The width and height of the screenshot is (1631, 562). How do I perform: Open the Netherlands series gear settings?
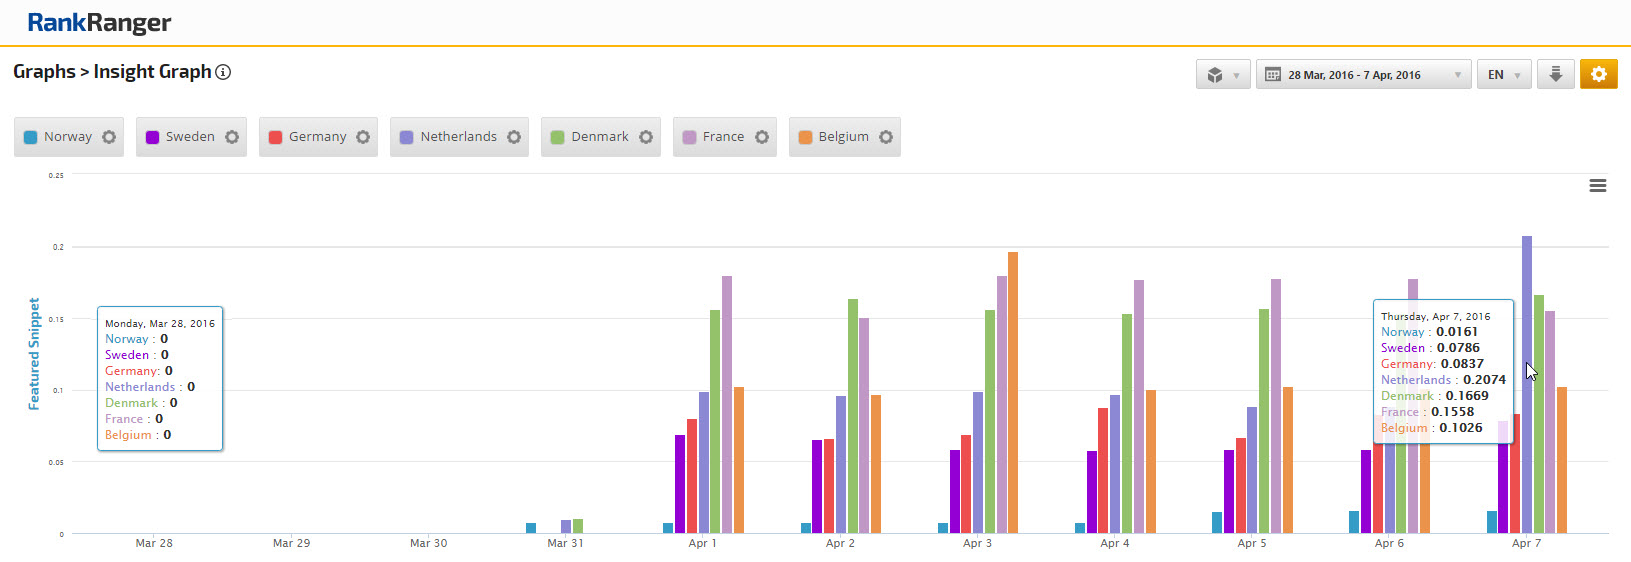coord(514,137)
